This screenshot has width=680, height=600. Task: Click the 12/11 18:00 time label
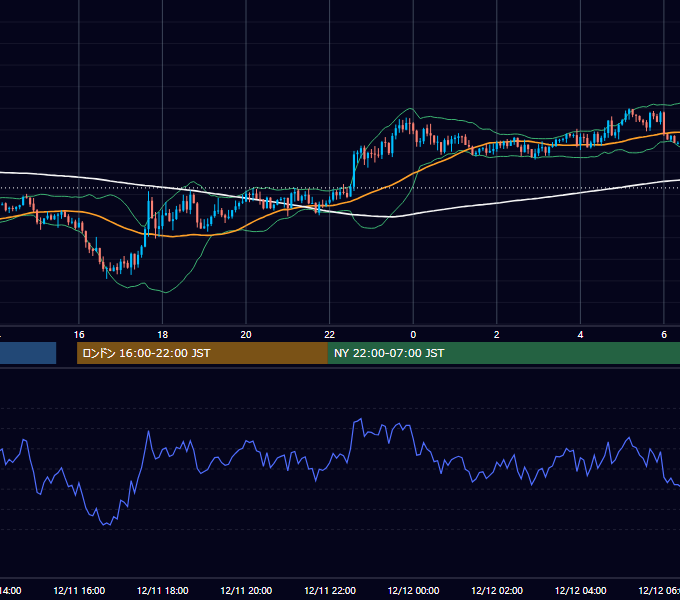pos(163,590)
